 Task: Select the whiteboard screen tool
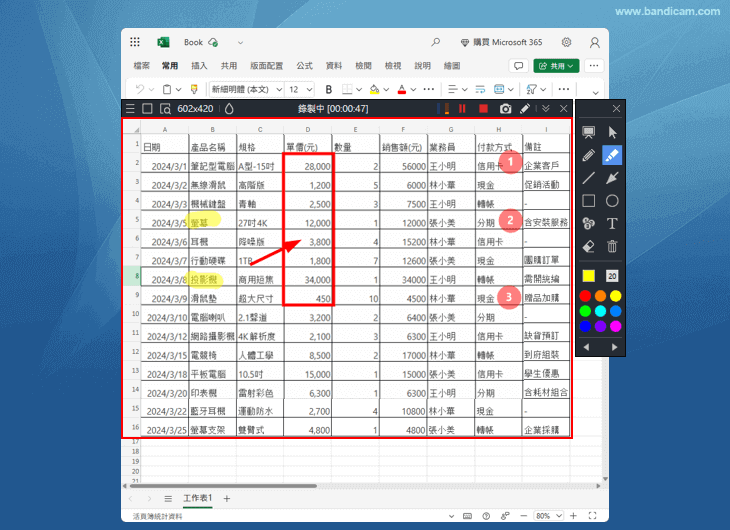click(x=588, y=133)
